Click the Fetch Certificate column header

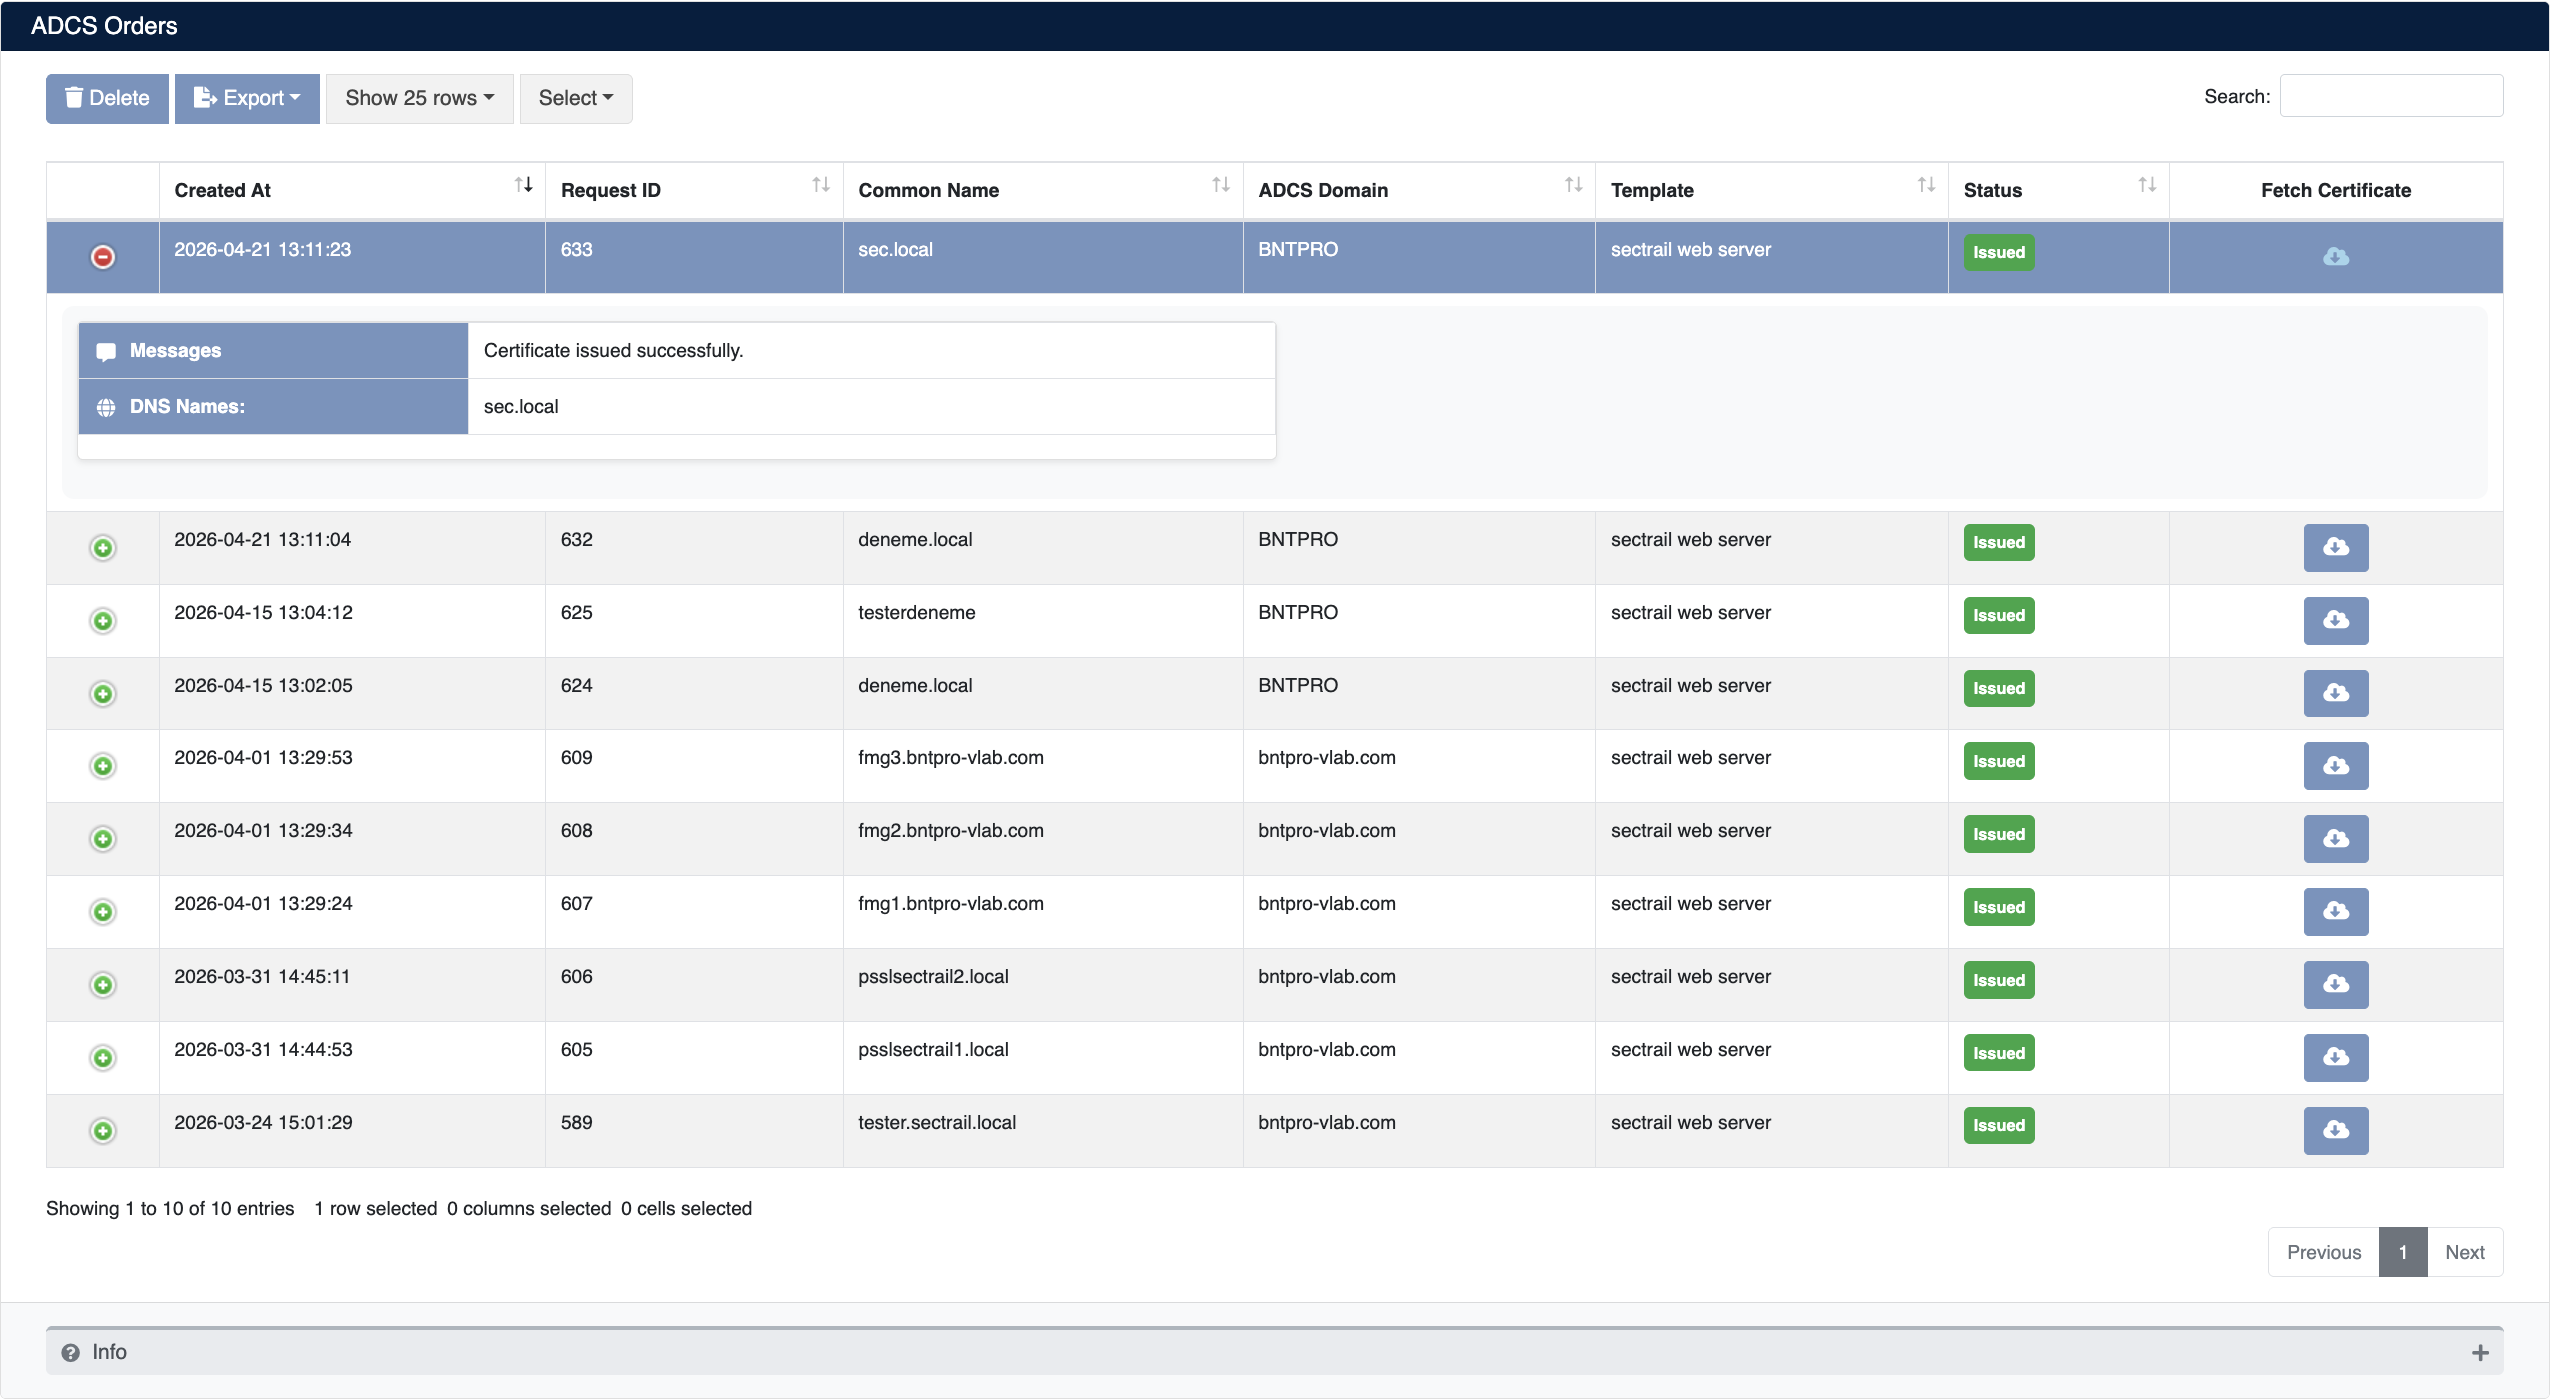[2335, 190]
